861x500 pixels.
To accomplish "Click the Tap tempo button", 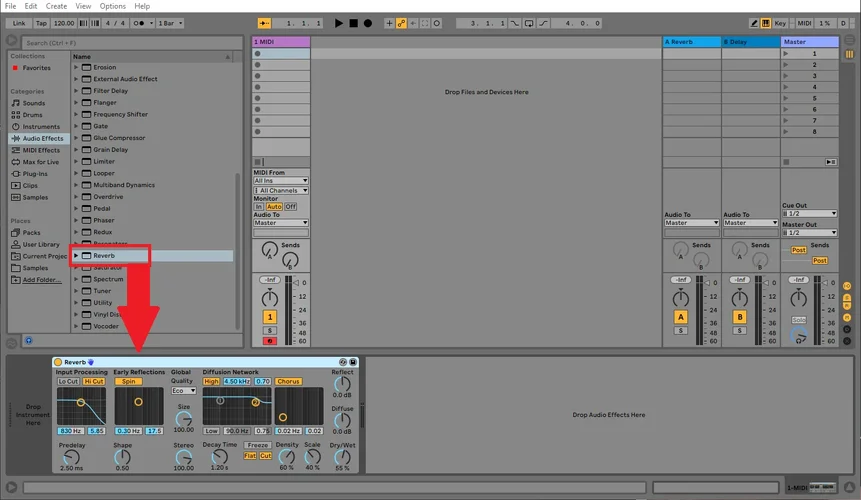I will point(40,23).
